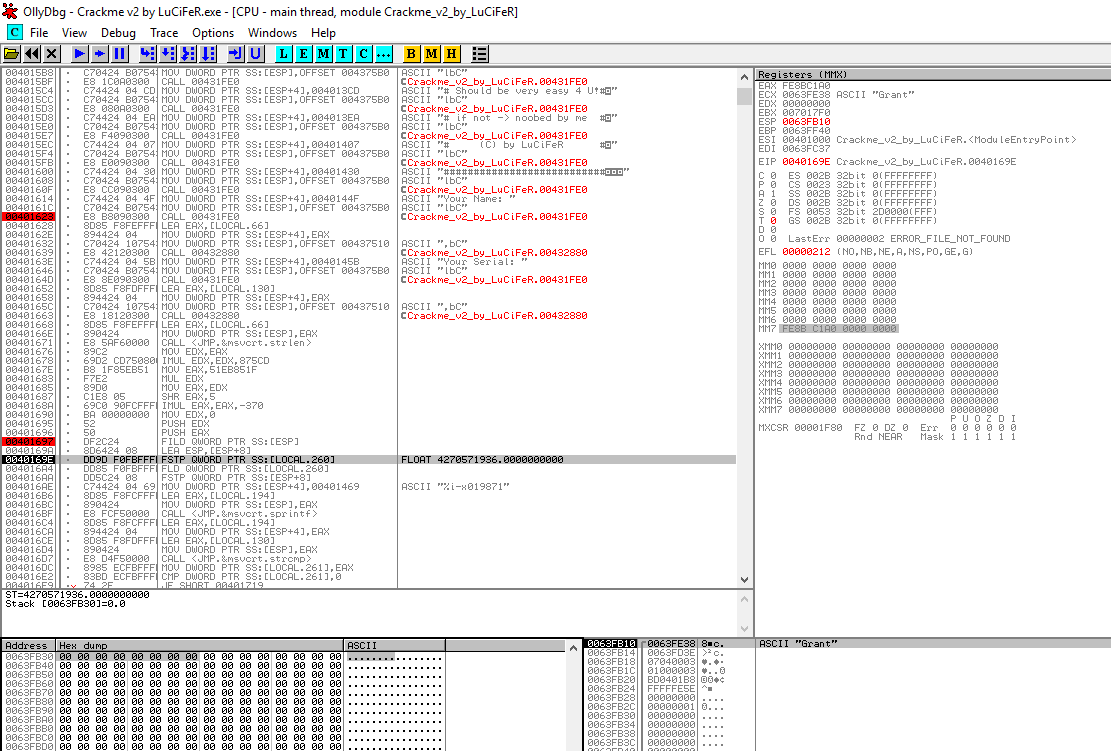This screenshot has height=751, width=1111.
Task: Select MXCSR value 00001F80
Action: (818, 428)
